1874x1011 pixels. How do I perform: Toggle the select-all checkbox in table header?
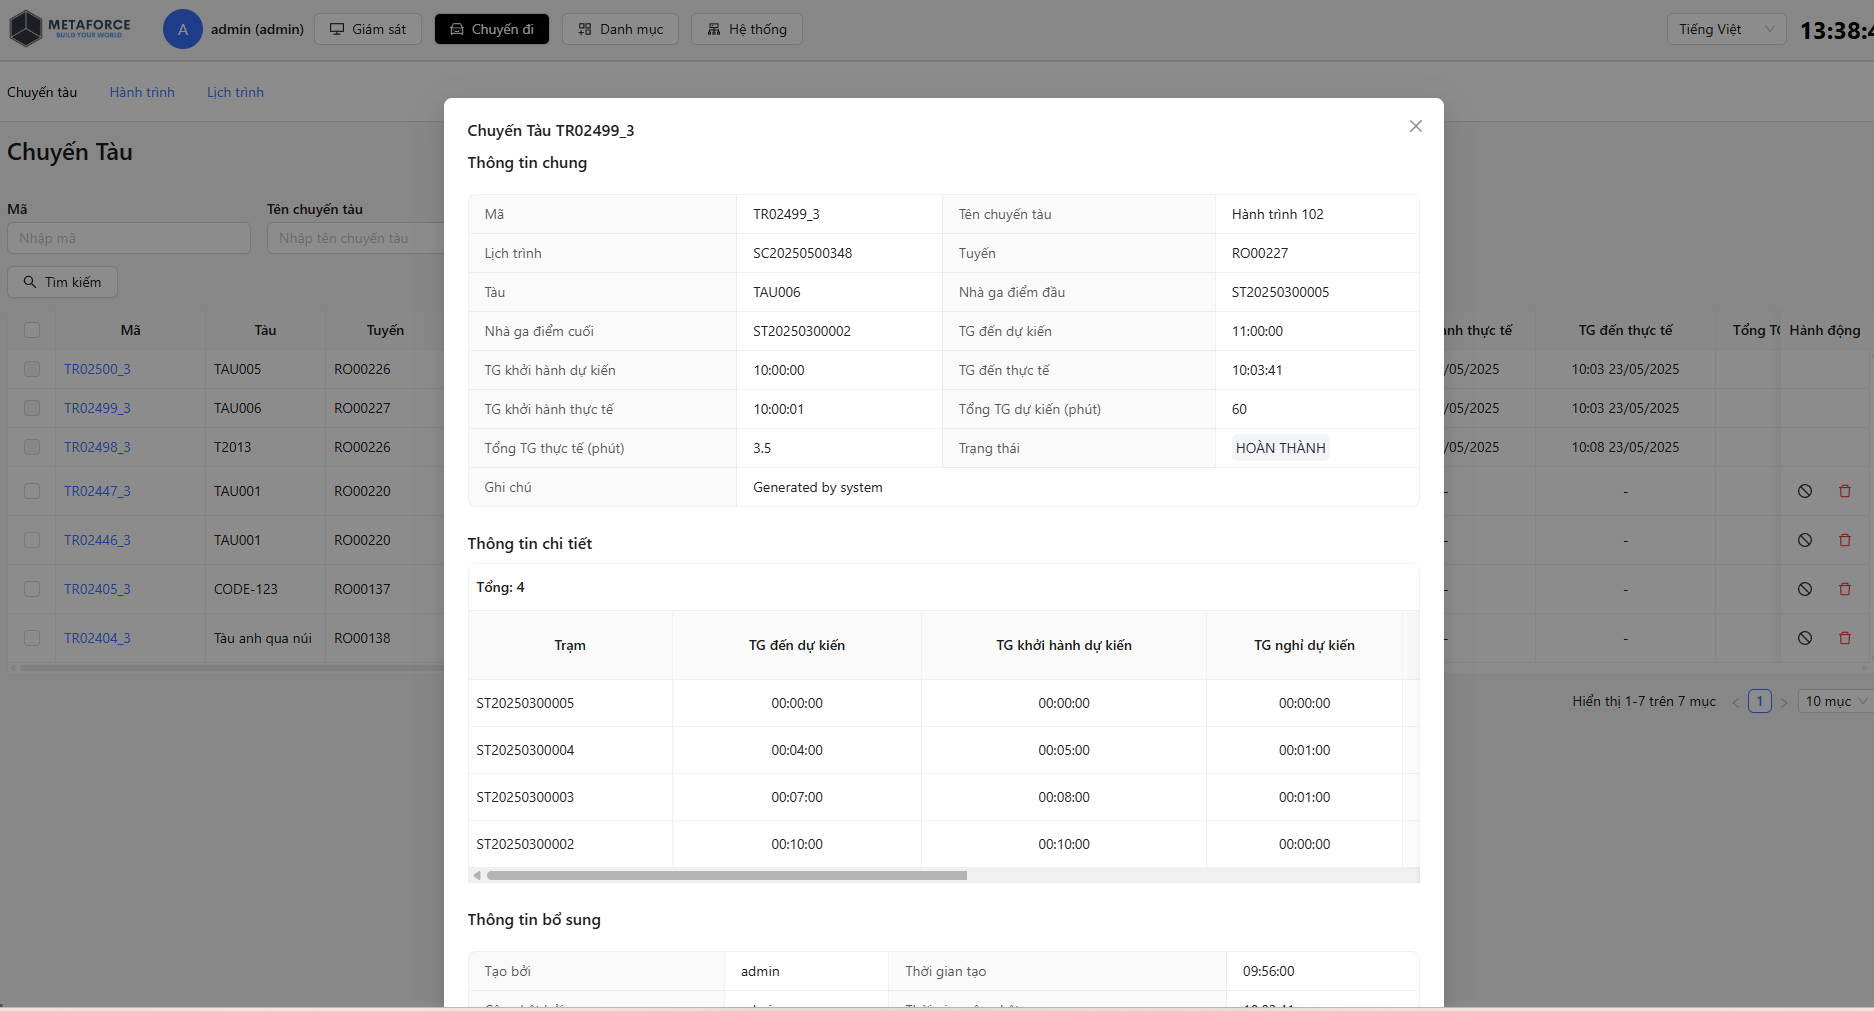[x=32, y=330]
